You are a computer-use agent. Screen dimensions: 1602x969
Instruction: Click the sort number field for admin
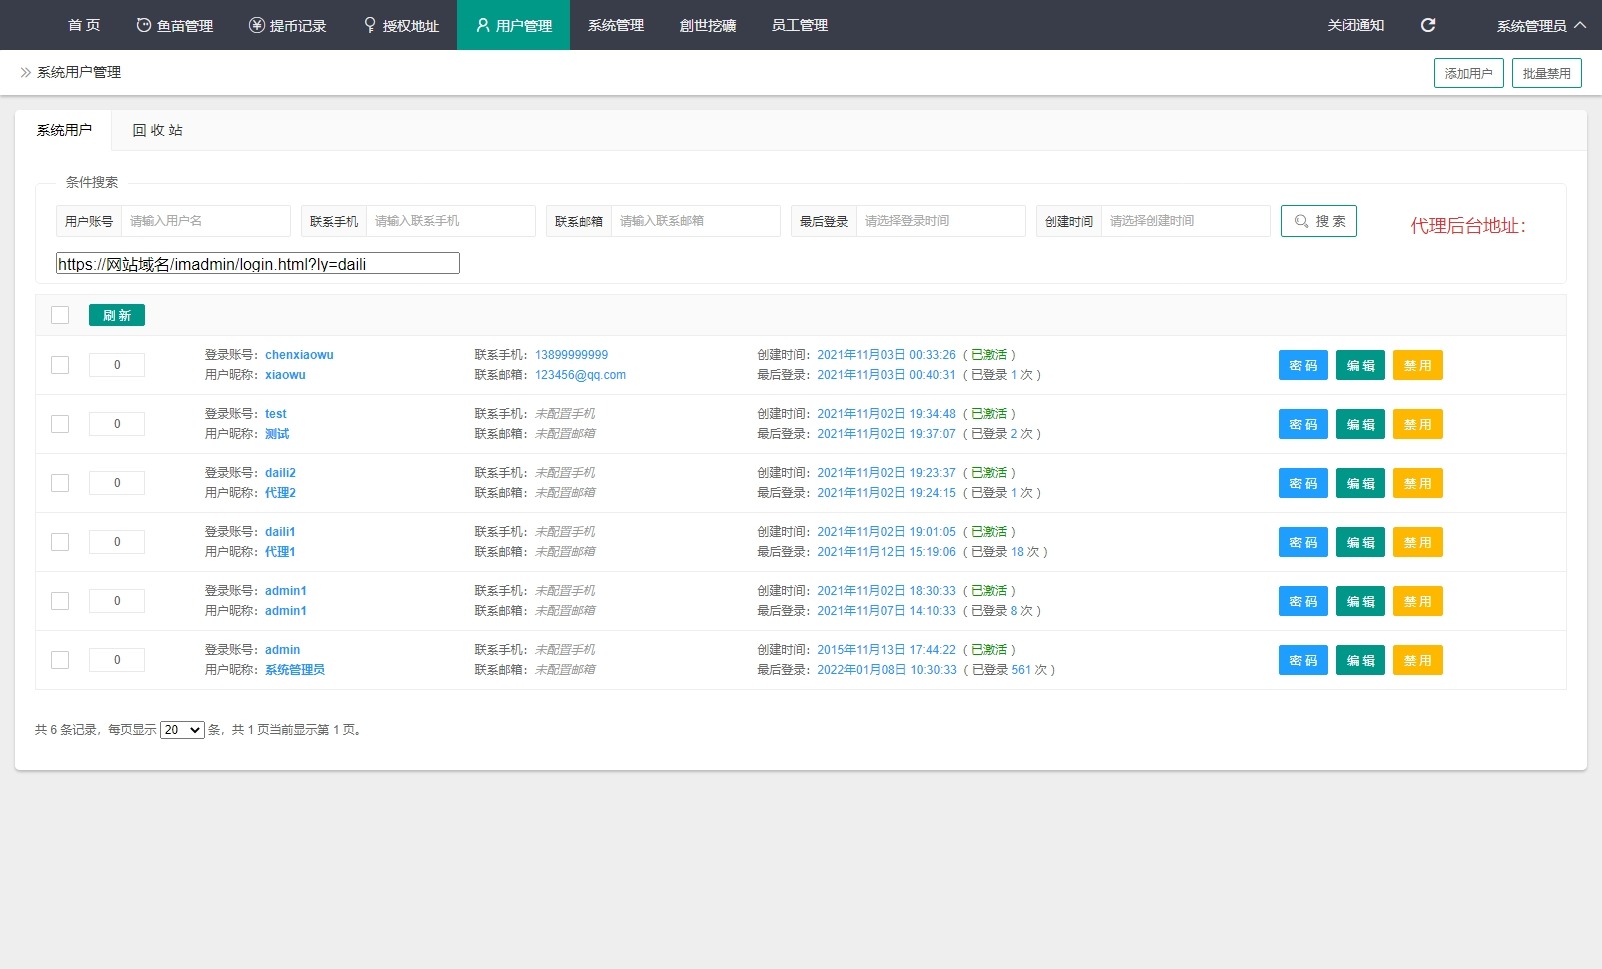pos(117,660)
